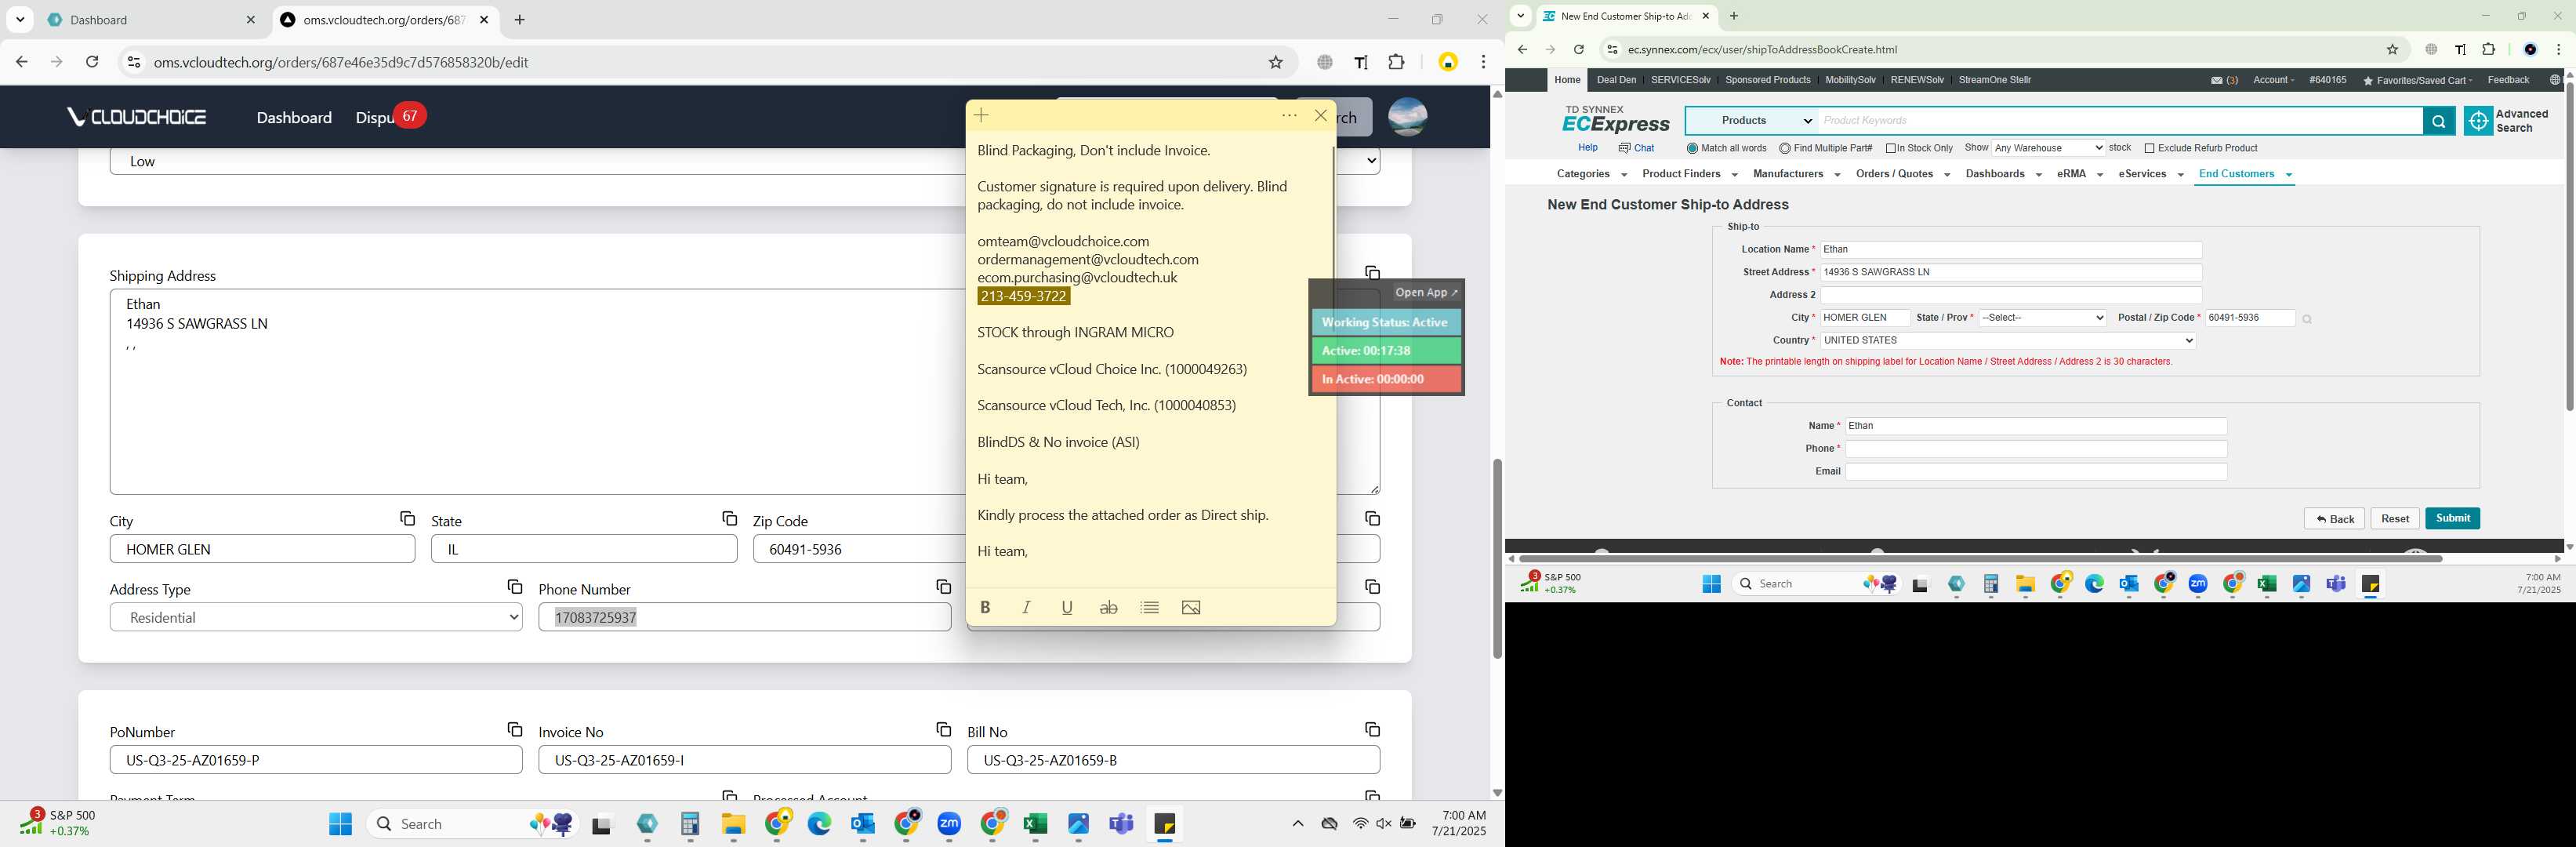Expand Favorites/Saved Cart dropdown
2576x847 pixels.
click(x=2416, y=80)
